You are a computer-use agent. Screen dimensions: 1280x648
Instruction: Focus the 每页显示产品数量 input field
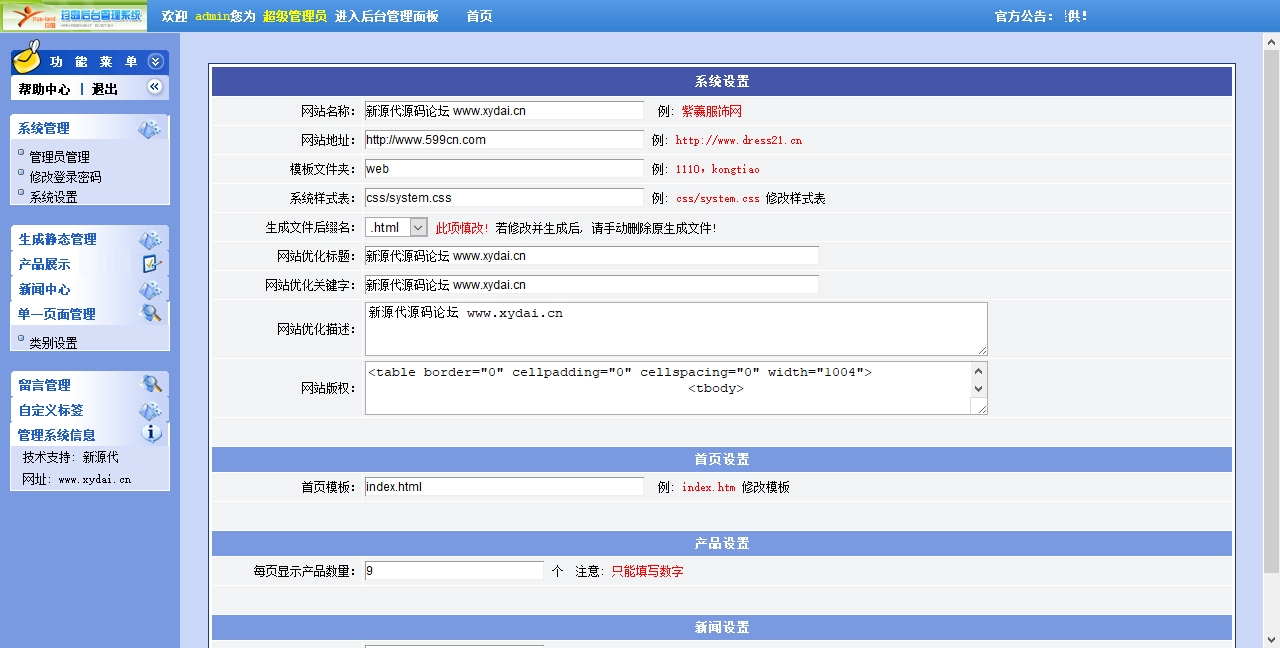pos(454,571)
